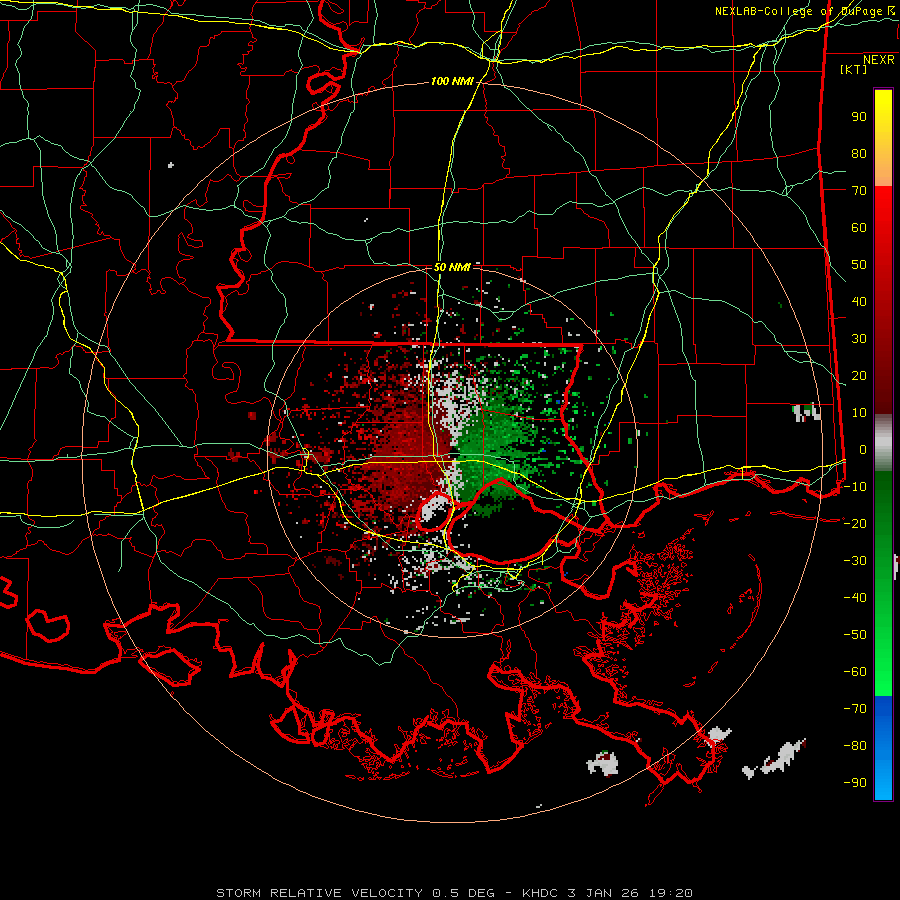The image size is (900, 900).
Task: Select the -50 value on velocity scale
Action: click(855, 634)
